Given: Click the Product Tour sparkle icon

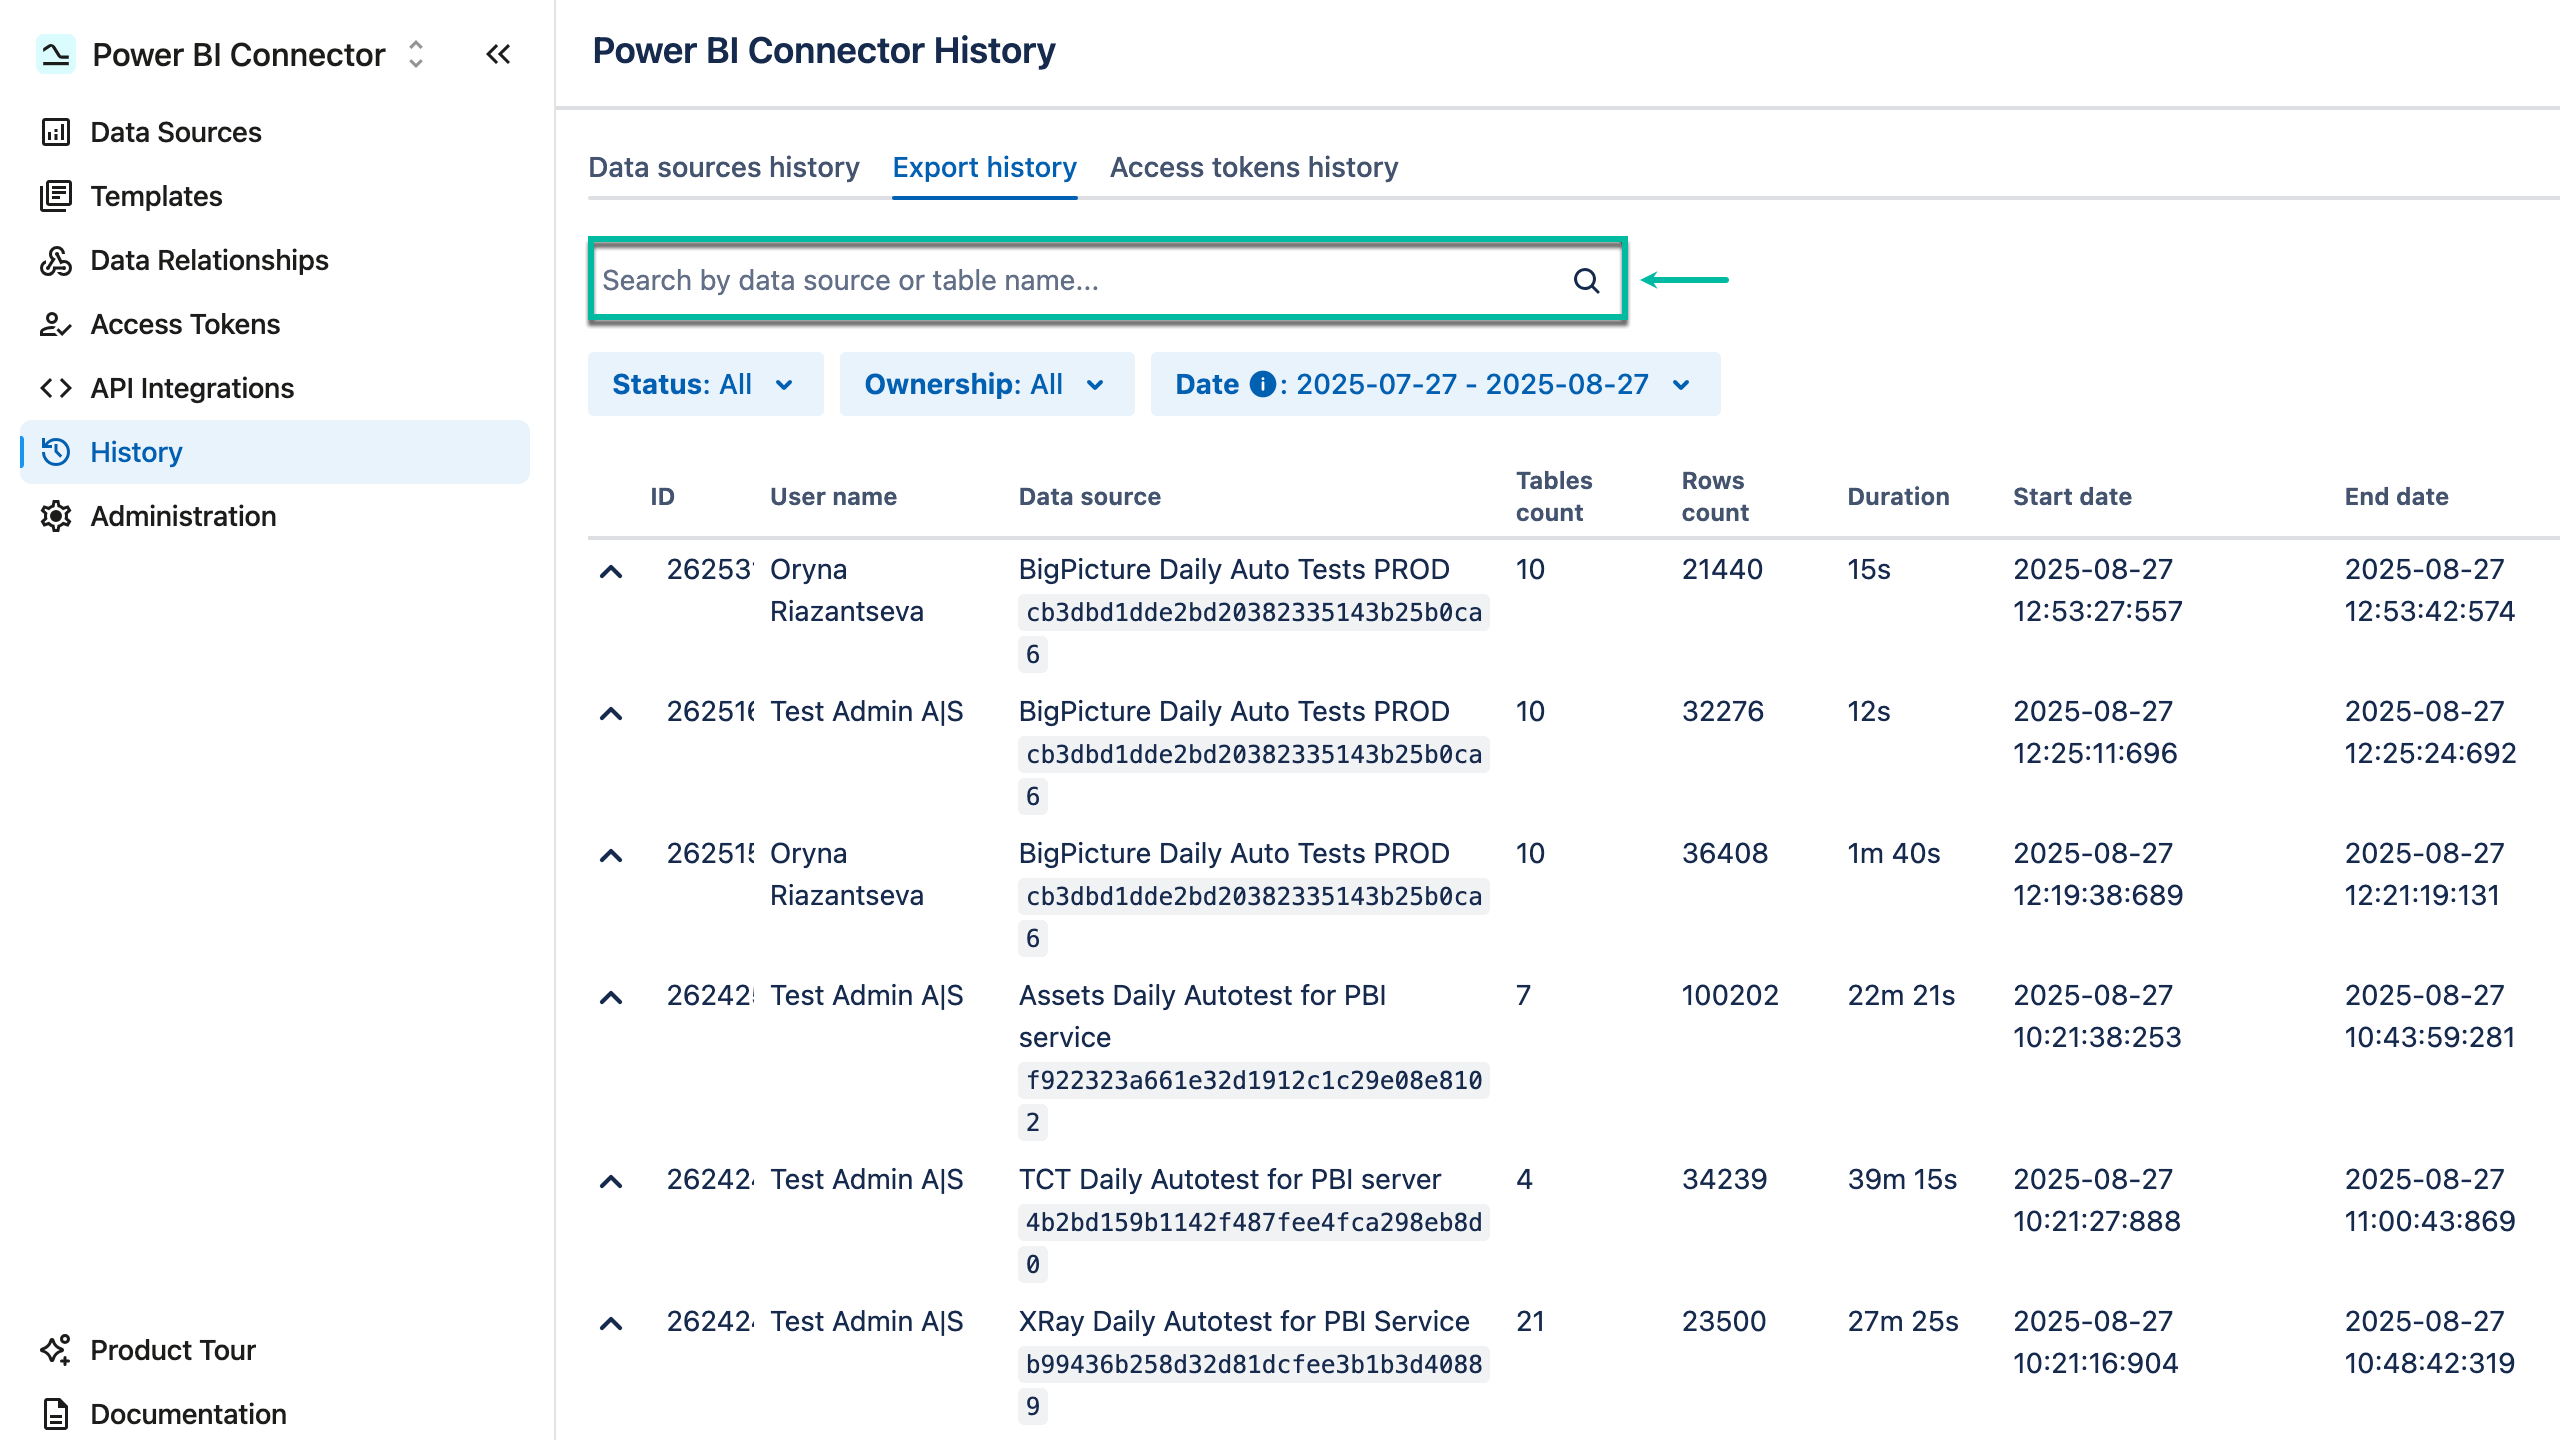Looking at the screenshot, I should (x=56, y=1349).
